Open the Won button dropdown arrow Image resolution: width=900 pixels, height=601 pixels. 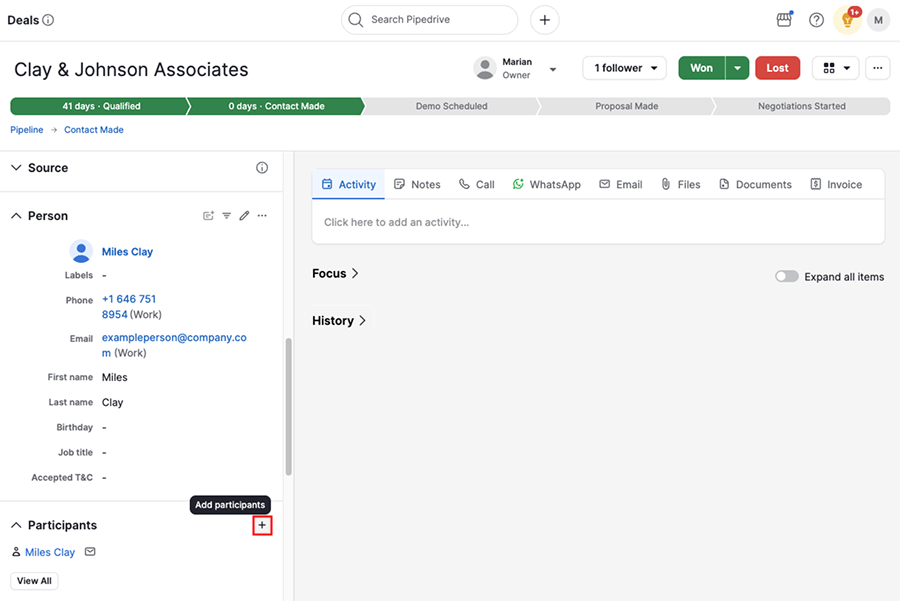tap(737, 68)
